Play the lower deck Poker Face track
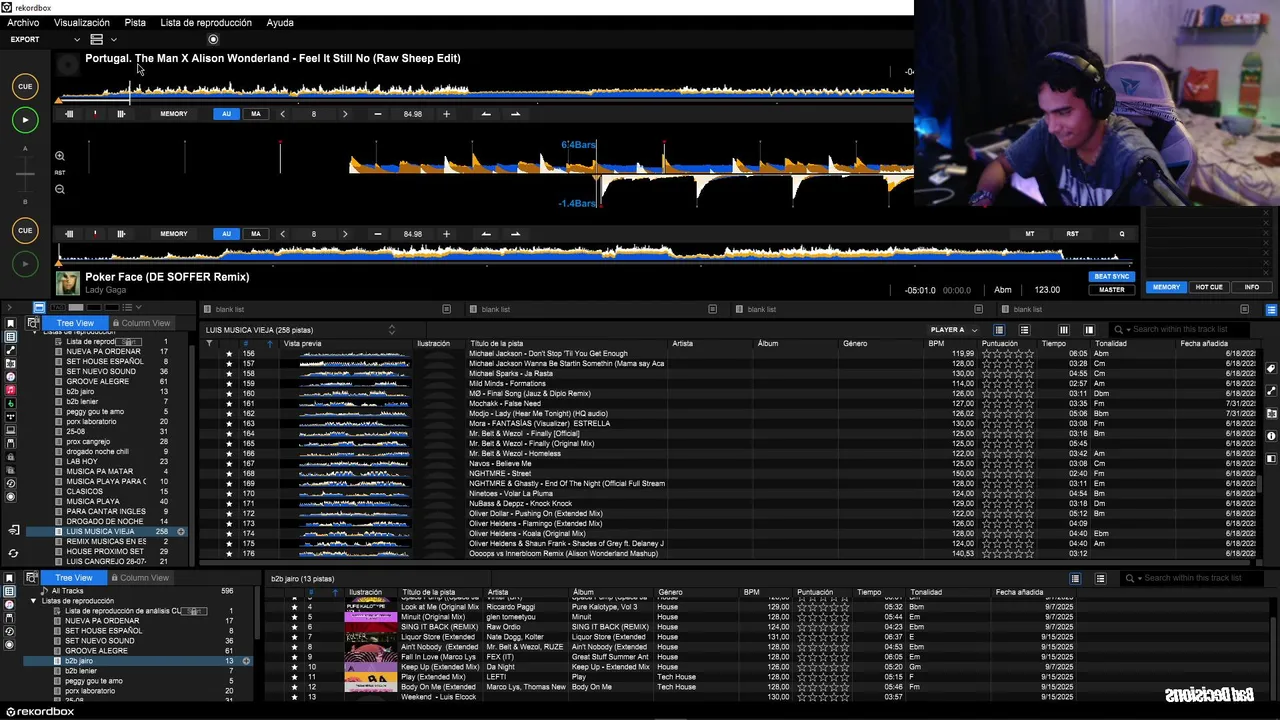The height and width of the screenshot is (720, 1280). (x=25, y=264)
